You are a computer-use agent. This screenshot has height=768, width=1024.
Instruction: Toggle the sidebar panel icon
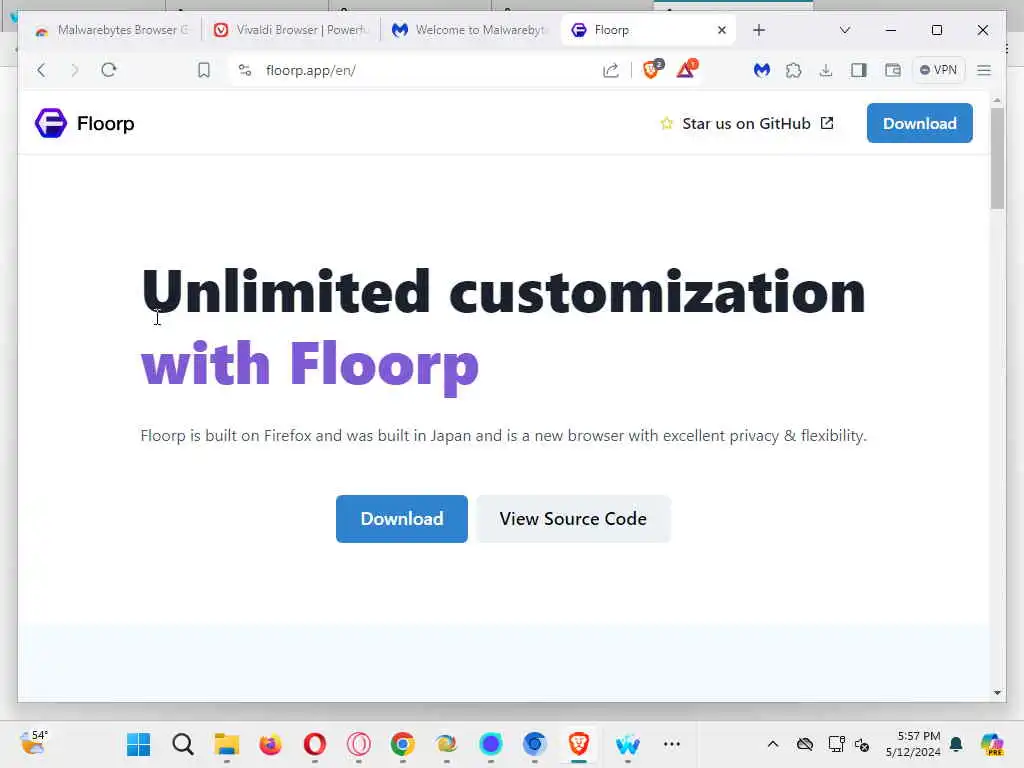(x=859, y=70)
